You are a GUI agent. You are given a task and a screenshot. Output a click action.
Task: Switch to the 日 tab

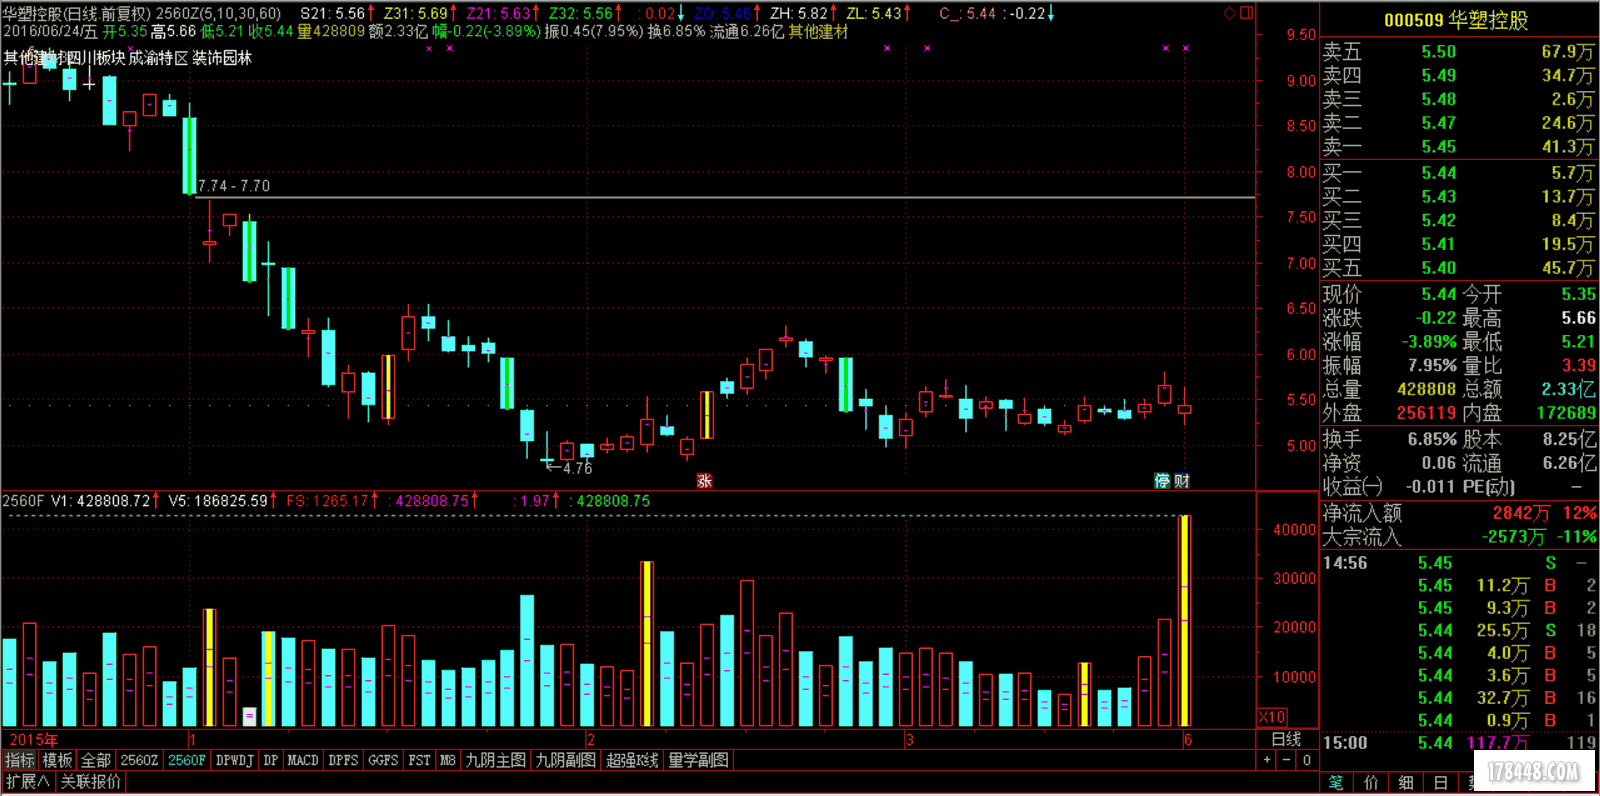coord(1440,782)
